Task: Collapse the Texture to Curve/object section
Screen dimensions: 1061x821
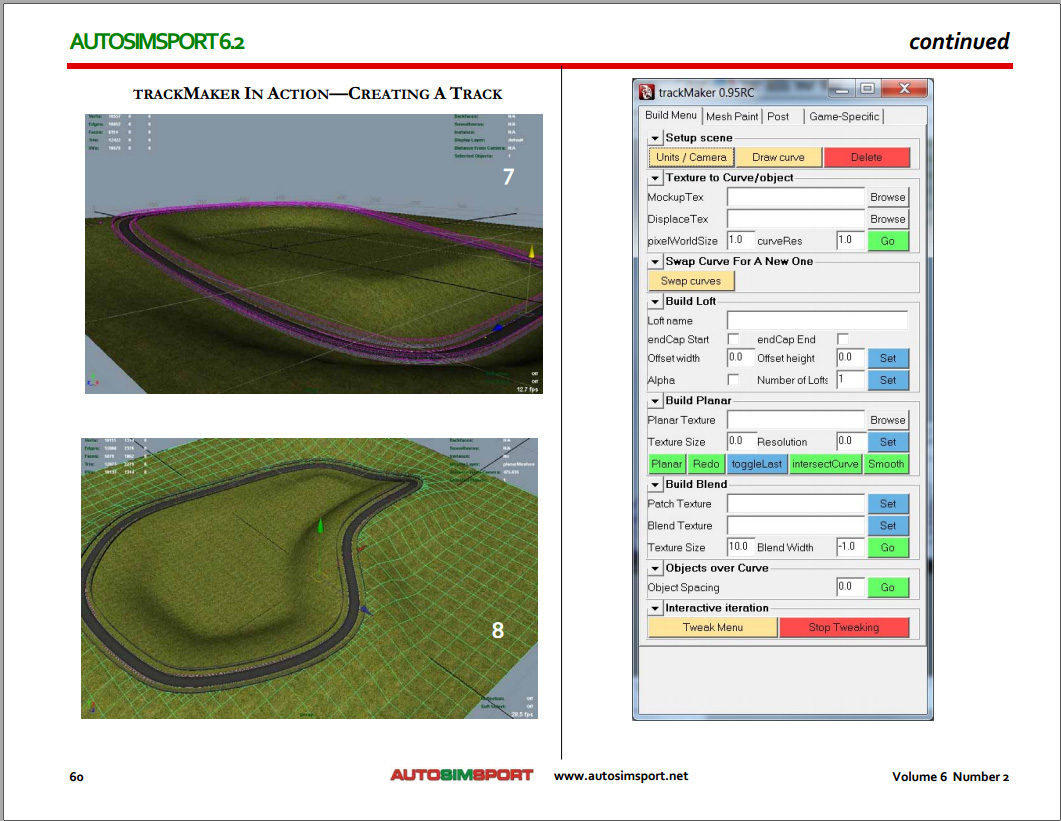Action: pyautogui.click(x=655, y=178)
